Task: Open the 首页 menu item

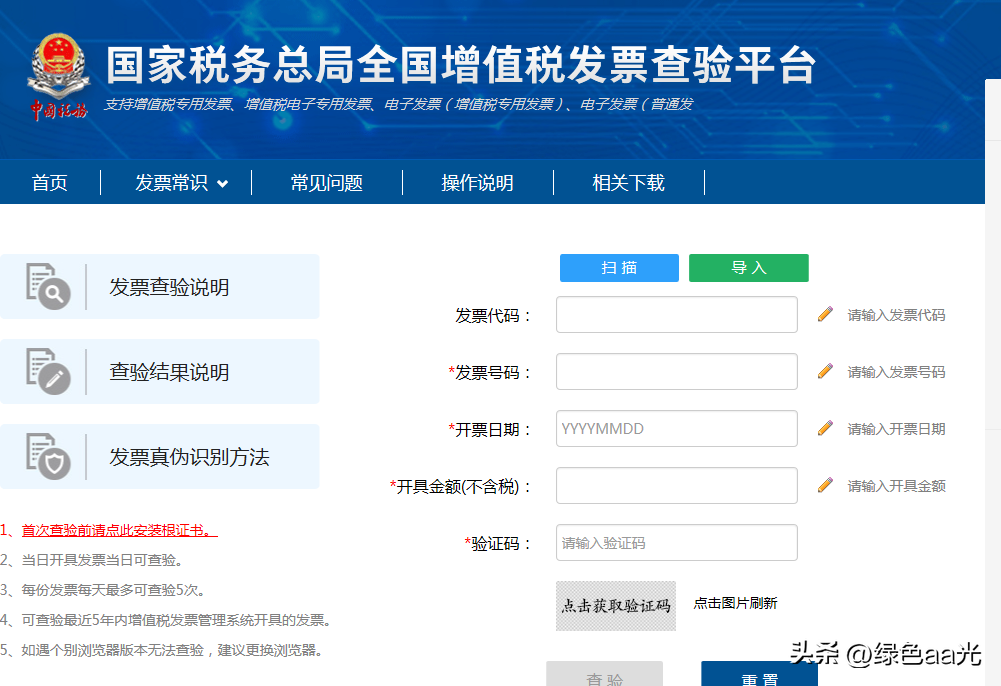Action: click(x=50, y=182)
